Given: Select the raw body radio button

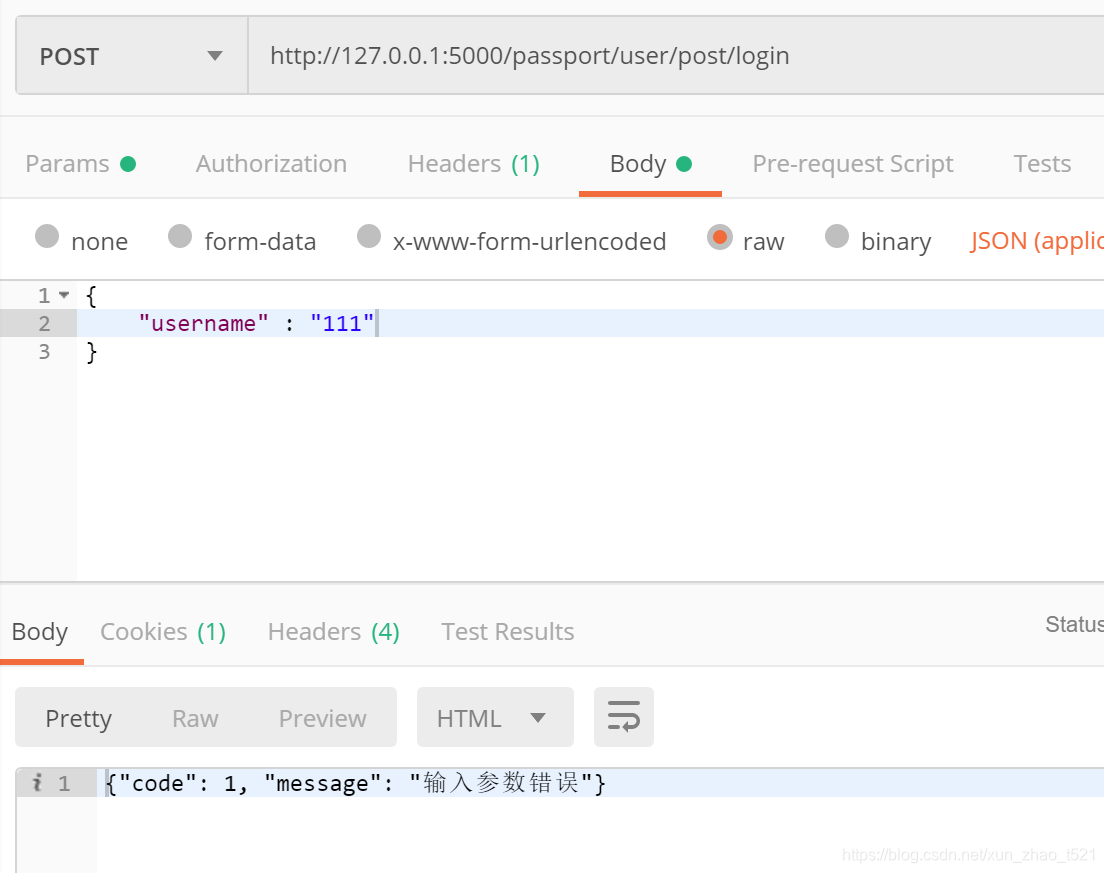Looking at the screenshot, I should (720, 237).
